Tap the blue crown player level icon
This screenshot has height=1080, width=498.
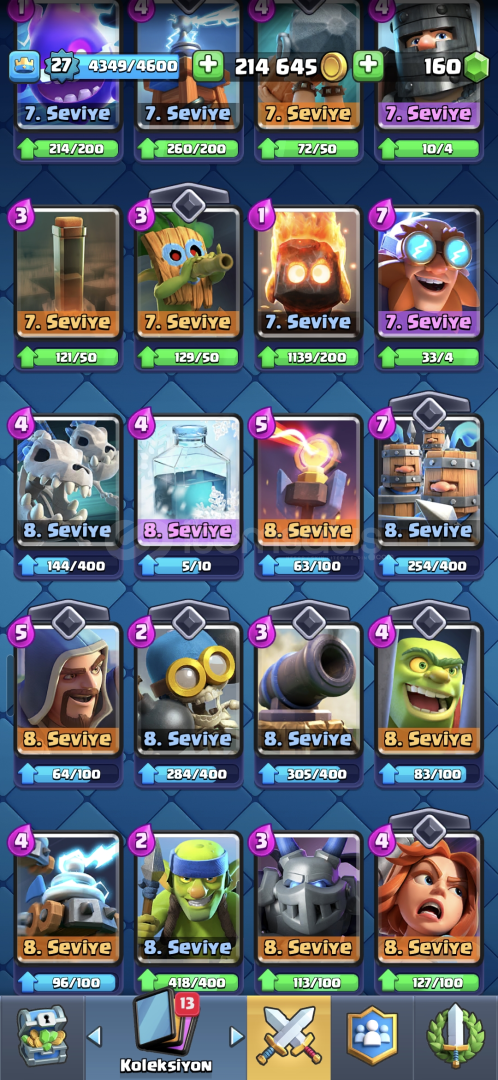(x=23, y=66)
